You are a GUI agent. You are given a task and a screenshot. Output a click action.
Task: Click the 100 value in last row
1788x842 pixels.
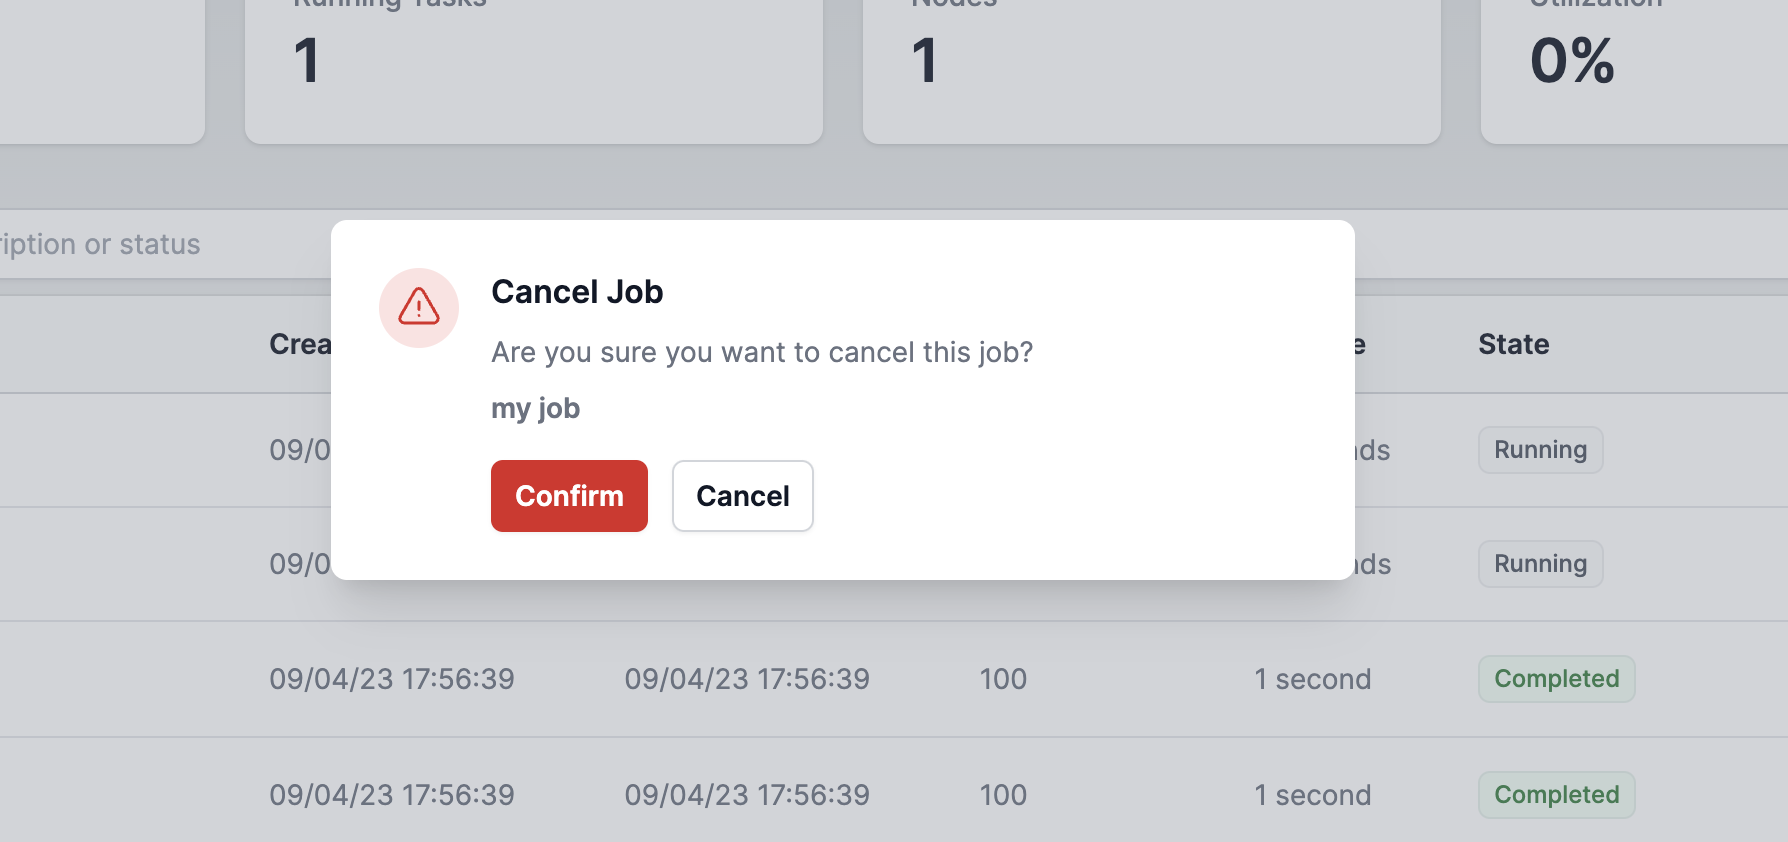1003,795
